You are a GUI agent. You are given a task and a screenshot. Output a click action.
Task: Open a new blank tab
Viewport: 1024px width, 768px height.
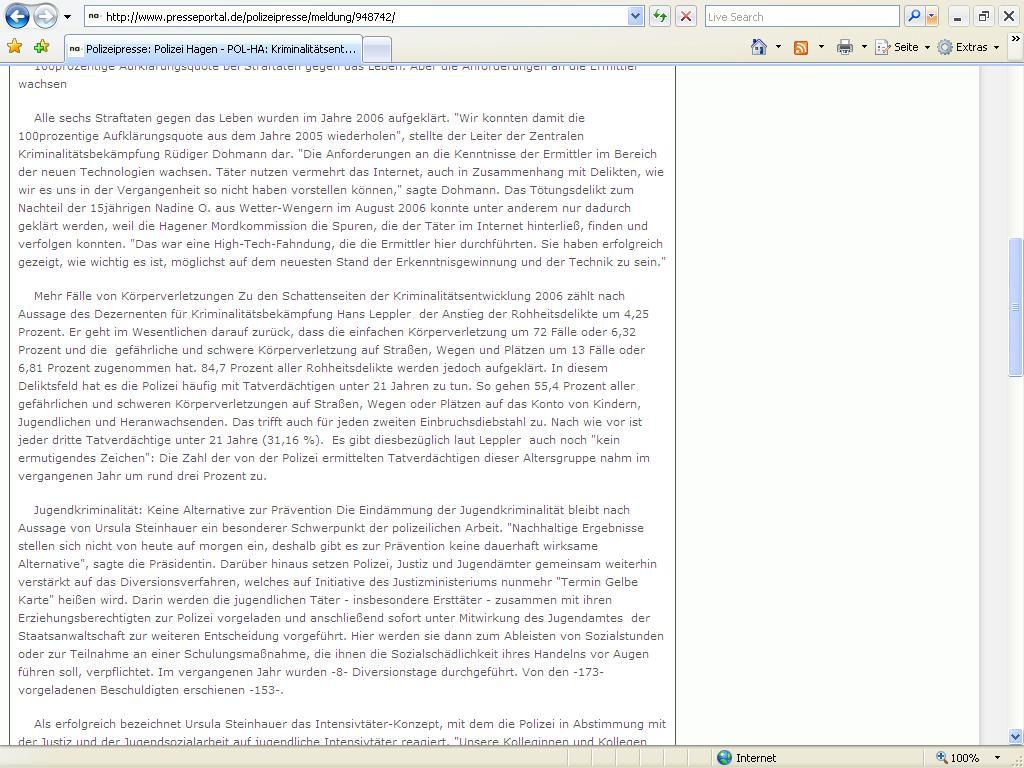[377, 50]
